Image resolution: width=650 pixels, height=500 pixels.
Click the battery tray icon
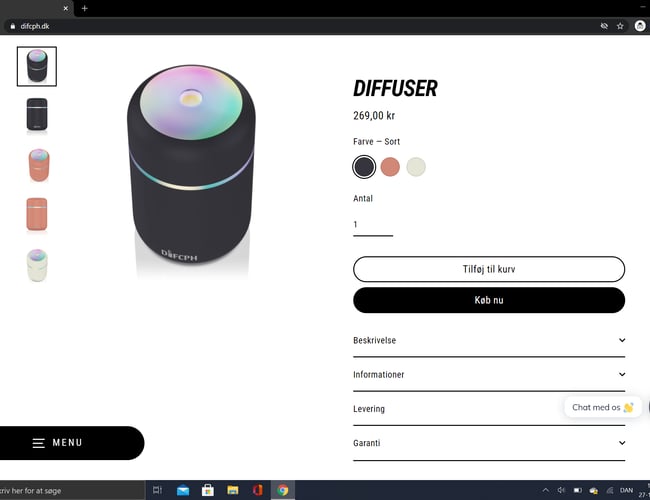[577, 490]
